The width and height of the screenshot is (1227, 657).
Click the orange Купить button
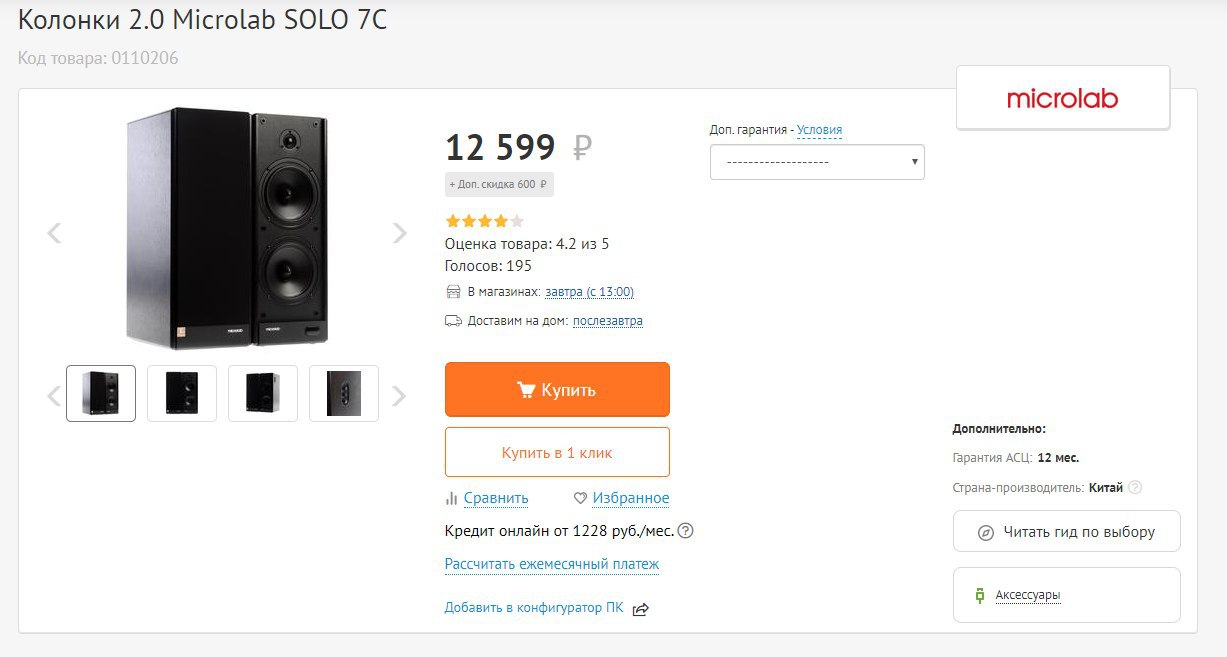tap(557, 390)
